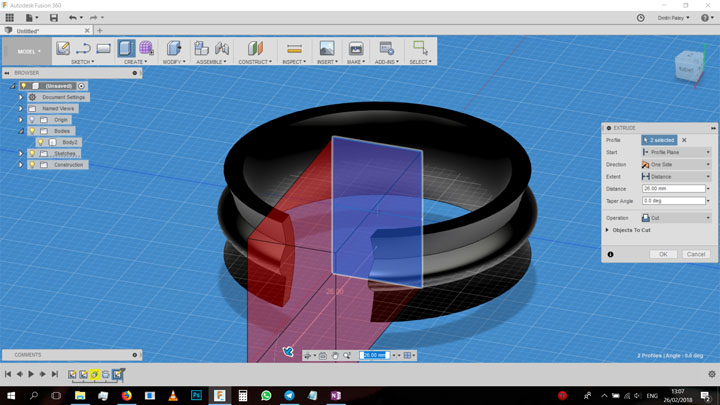Open the SKETCH dropdown menu
Screen dimensions: 720x405
pyautogui.click(x=83, y=62)
